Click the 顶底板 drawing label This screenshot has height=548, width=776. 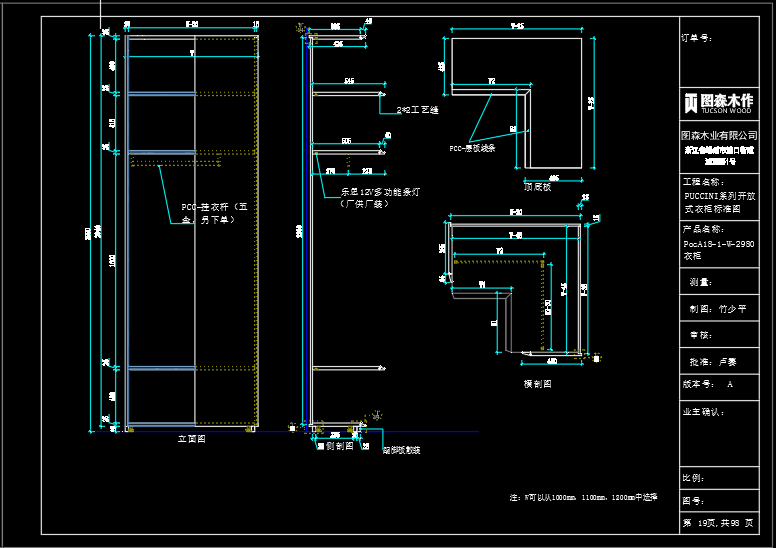click(537, 185)
